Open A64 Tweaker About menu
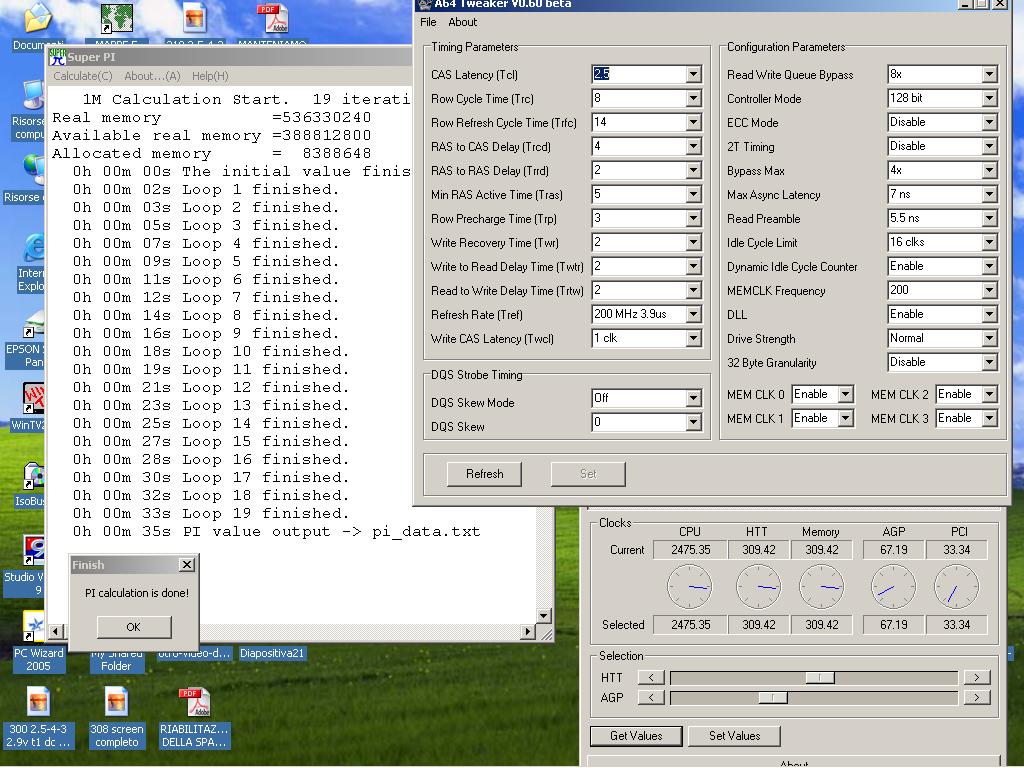The image size is (1024, 768). 462,22
